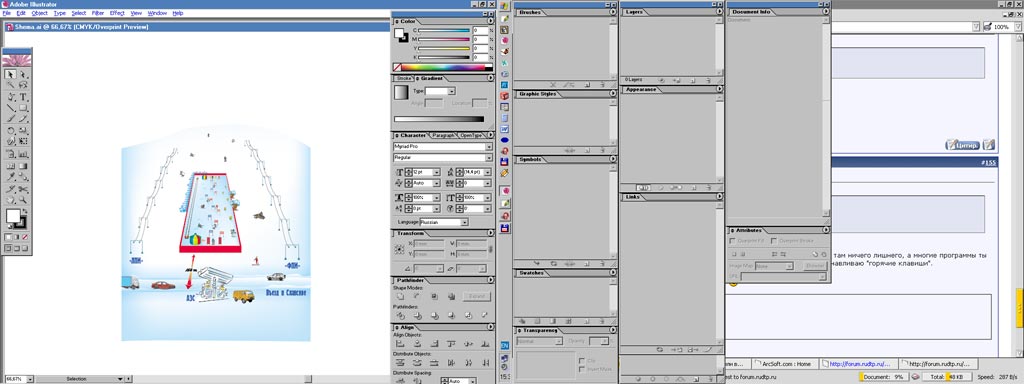Toggle the Overprint Fill checkbox
Viewport: 1024px width, 384px height.
pos(733,241)
